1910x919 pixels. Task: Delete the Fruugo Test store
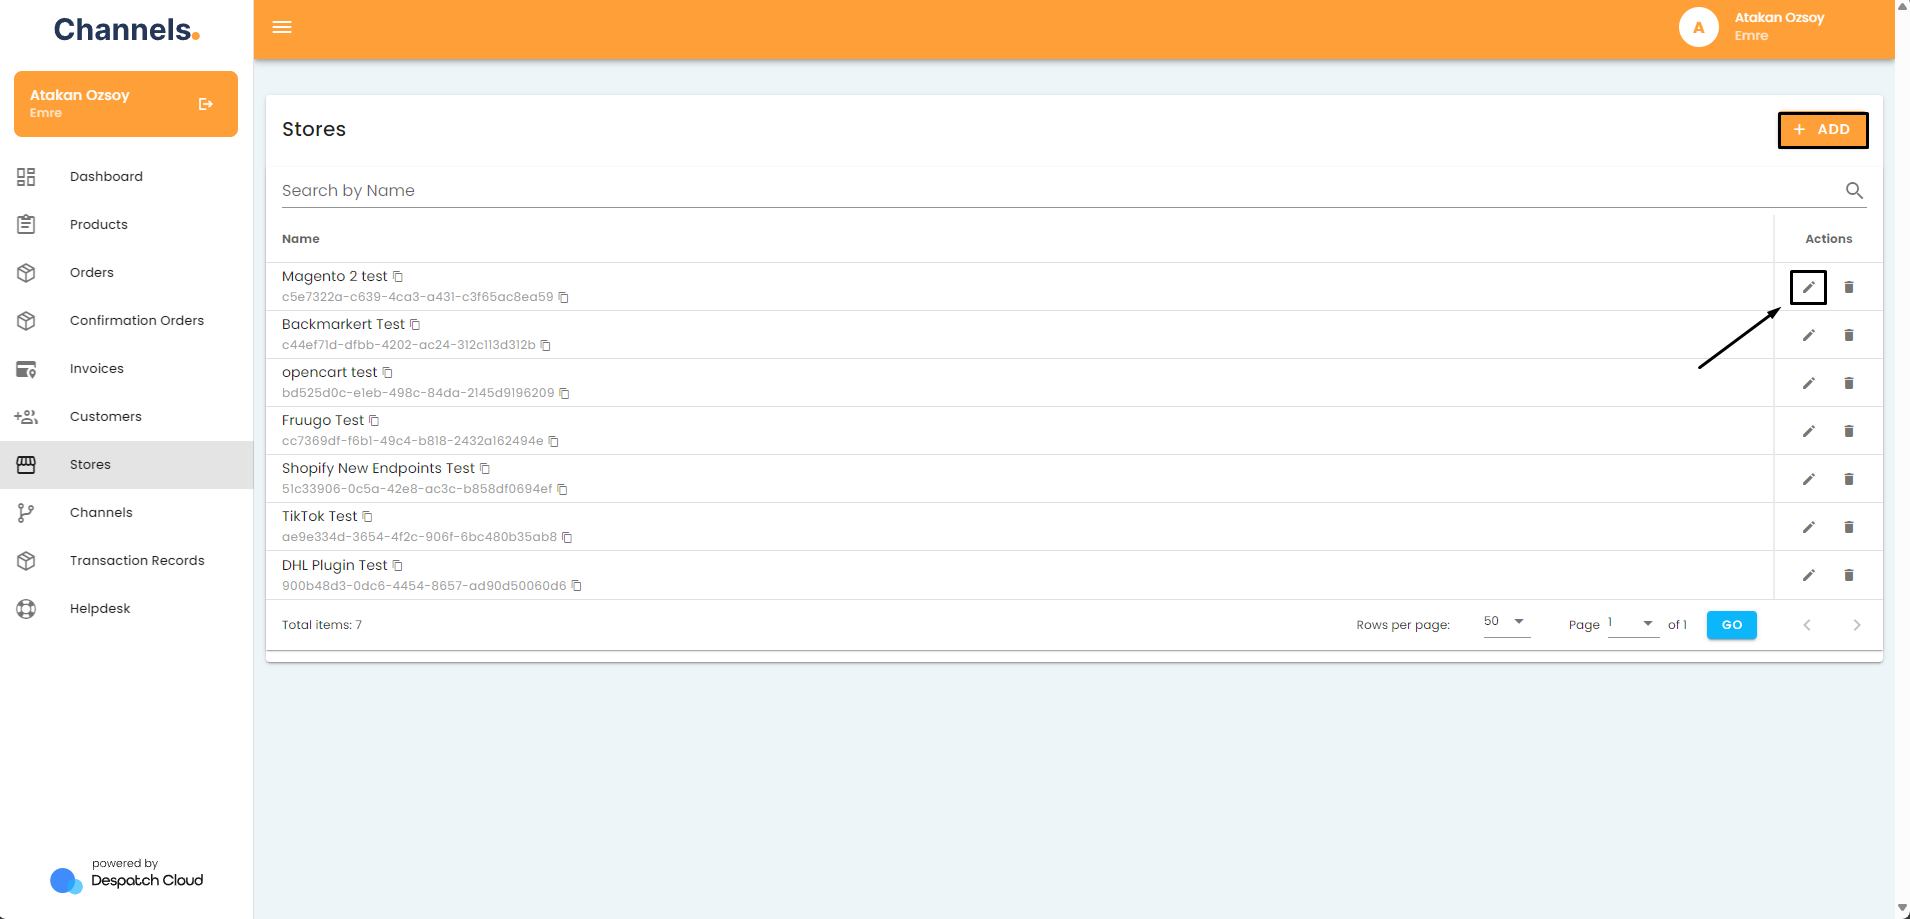click(1849, 431)
